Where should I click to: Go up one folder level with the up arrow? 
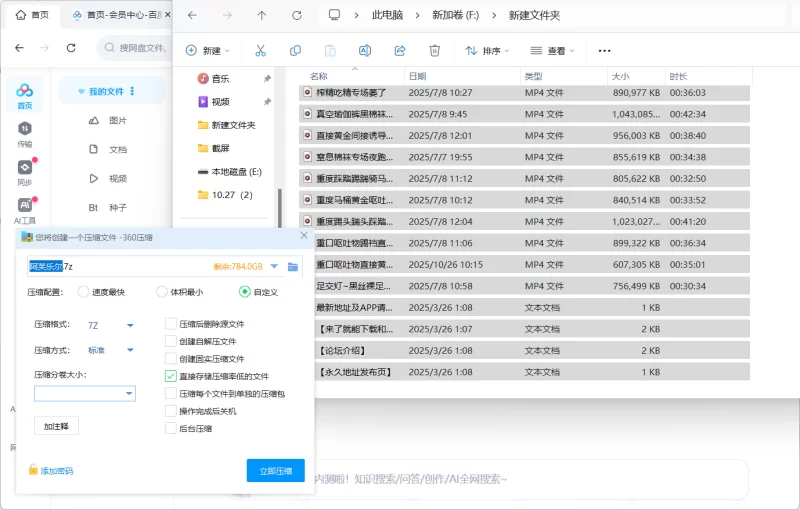[x=262, y=15]
